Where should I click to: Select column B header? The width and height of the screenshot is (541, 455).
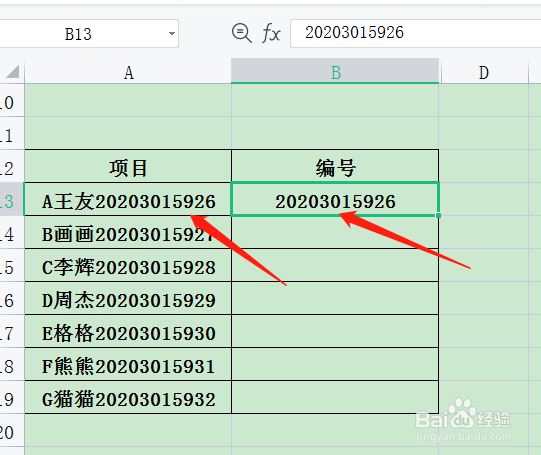(335, 71)
